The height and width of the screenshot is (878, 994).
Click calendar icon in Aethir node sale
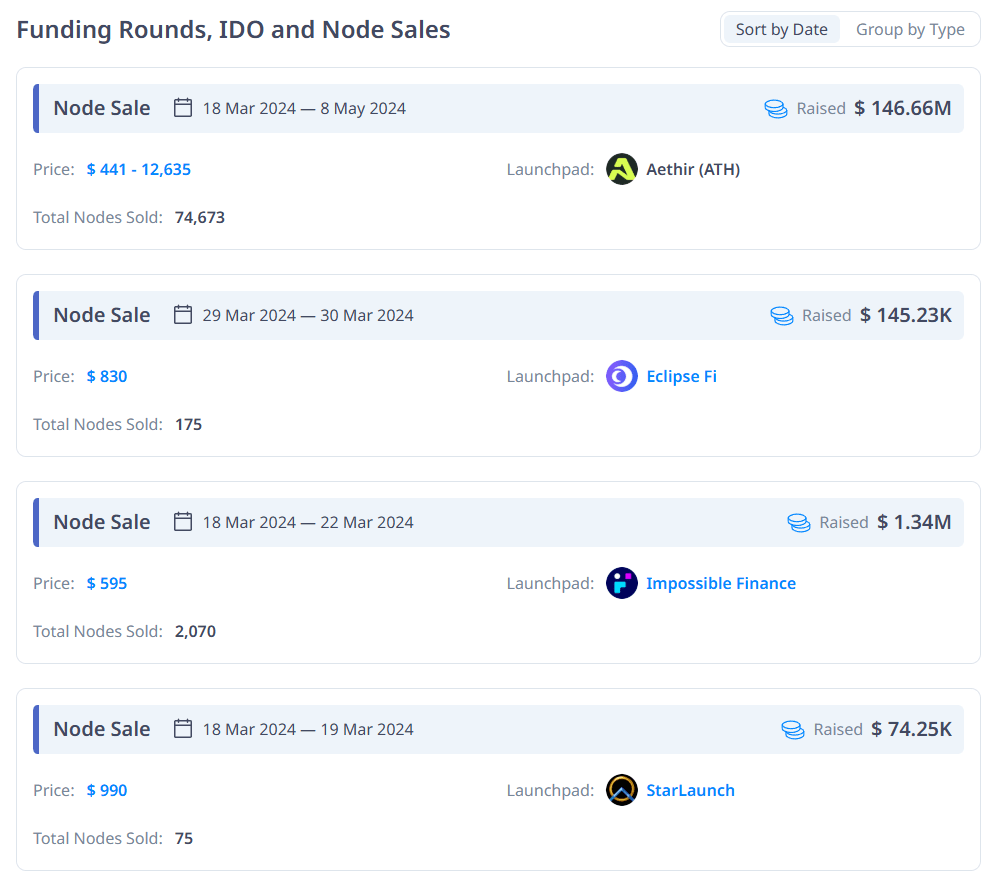coord(182,108)
